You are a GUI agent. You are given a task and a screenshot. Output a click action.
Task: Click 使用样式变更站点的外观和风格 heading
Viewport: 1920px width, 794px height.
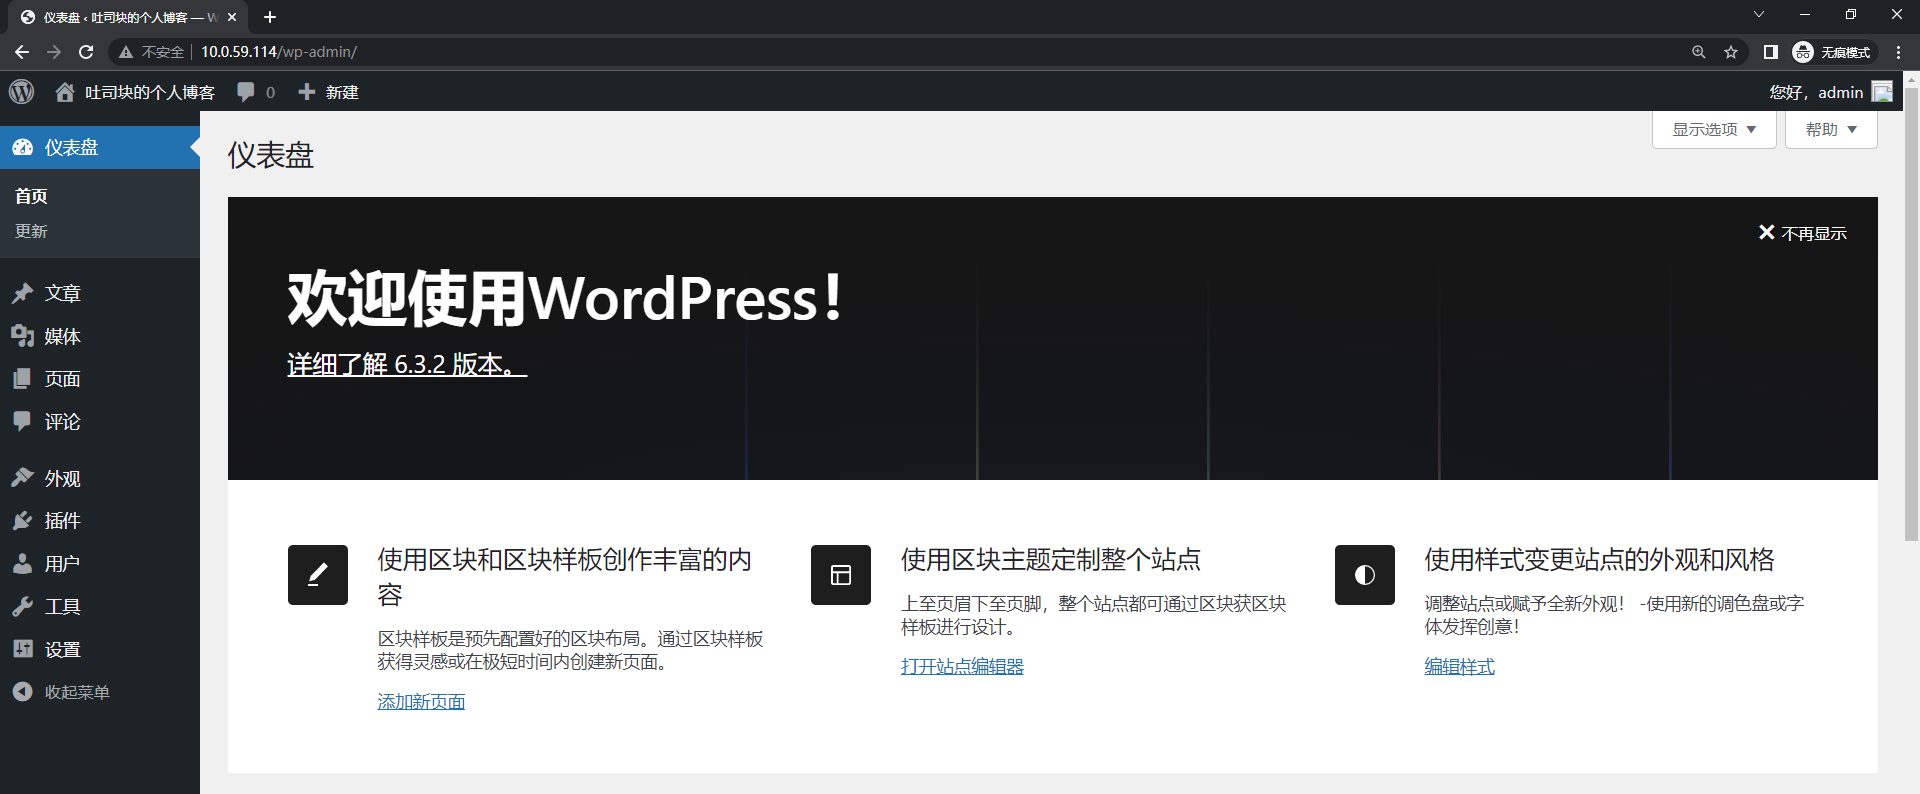pos(1599,560)
